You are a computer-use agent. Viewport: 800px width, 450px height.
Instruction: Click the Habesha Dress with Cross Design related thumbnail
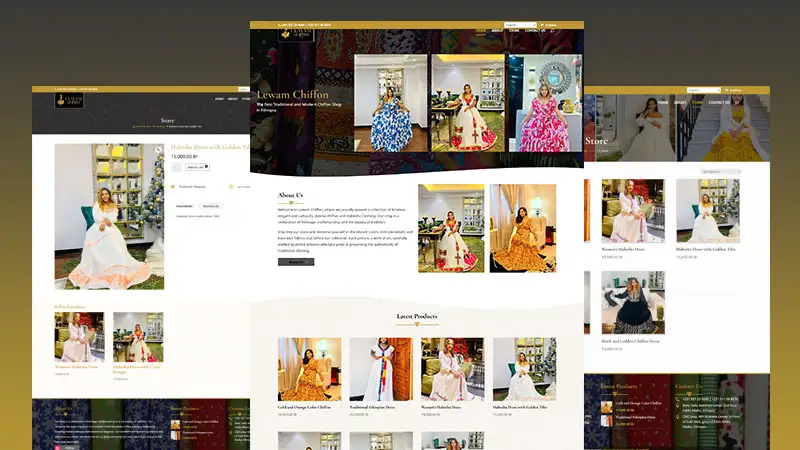pos(138,337)
